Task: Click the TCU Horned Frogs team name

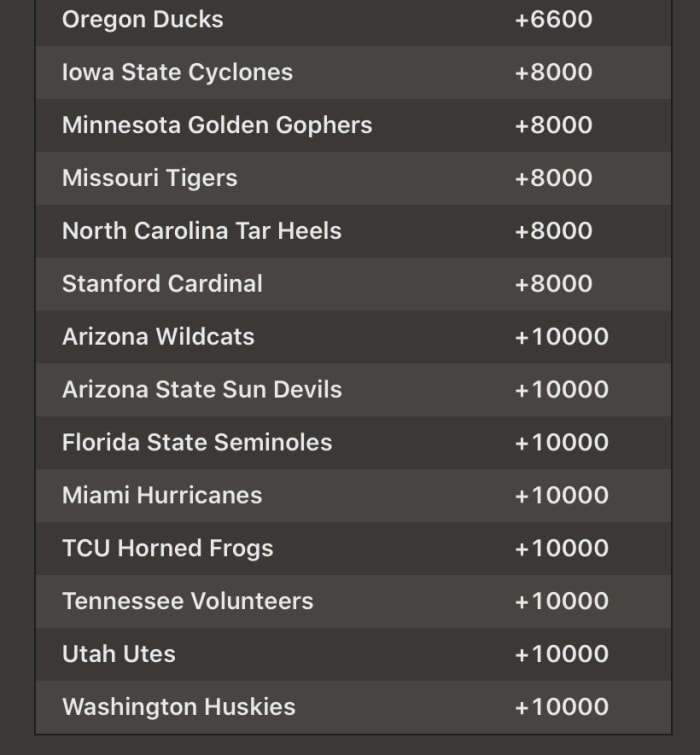Action: coord(167,549)
